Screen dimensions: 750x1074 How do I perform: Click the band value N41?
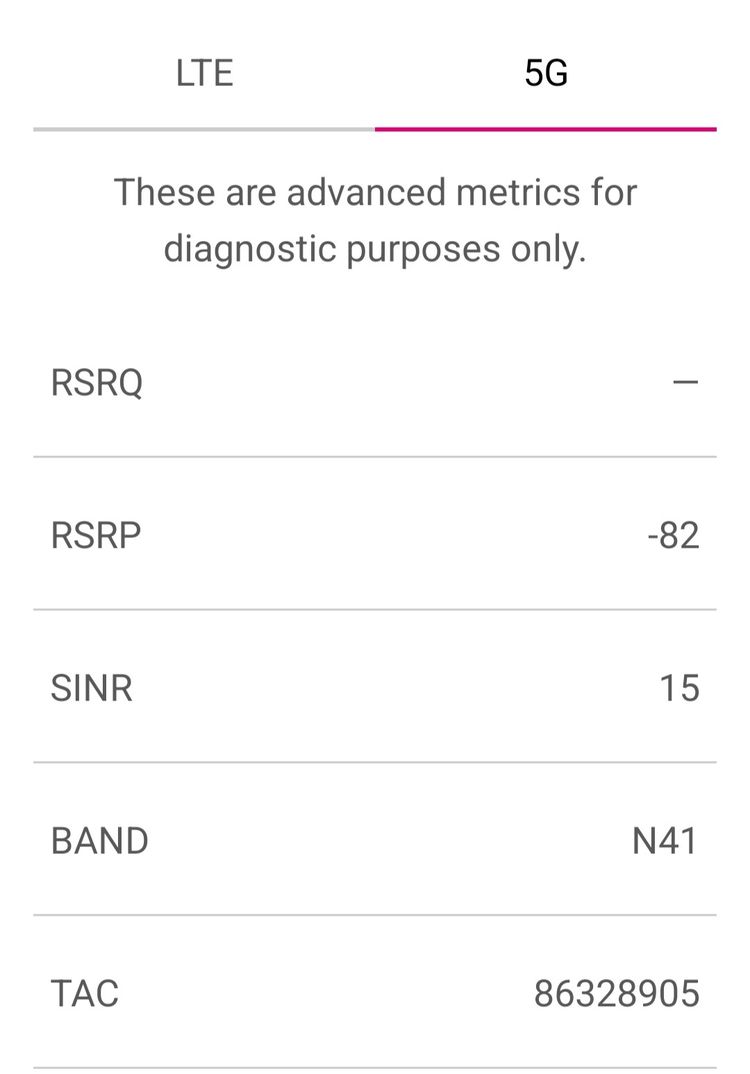click(664, 840)
